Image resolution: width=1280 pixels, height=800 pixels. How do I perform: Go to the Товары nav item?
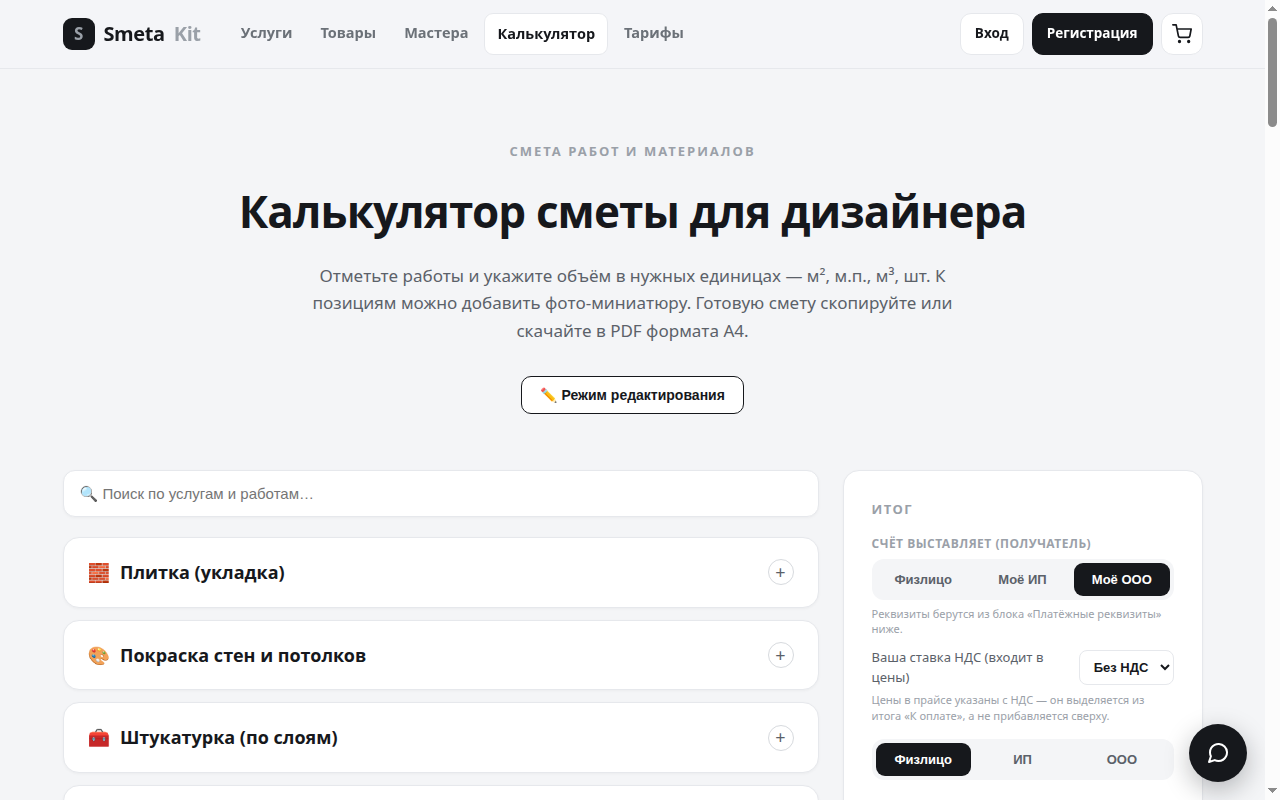pyautogui.click(x=348, y=33)
